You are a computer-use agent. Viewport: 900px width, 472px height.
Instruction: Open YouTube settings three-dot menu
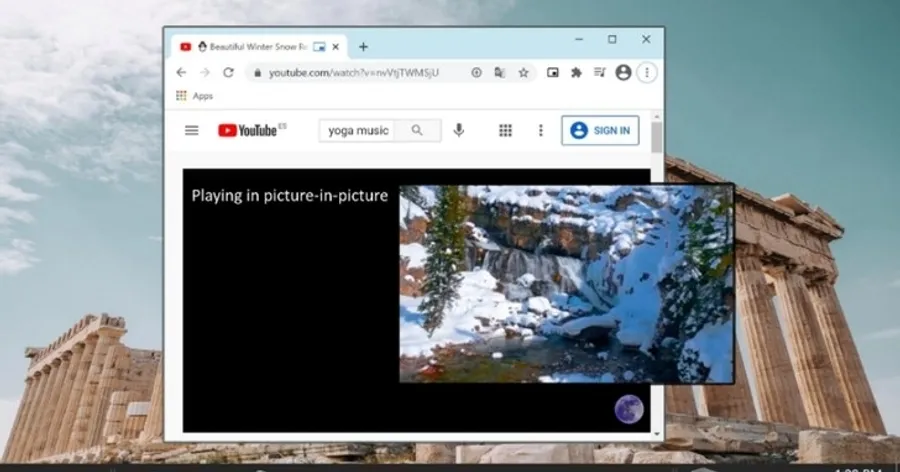(x=541, y=130)
